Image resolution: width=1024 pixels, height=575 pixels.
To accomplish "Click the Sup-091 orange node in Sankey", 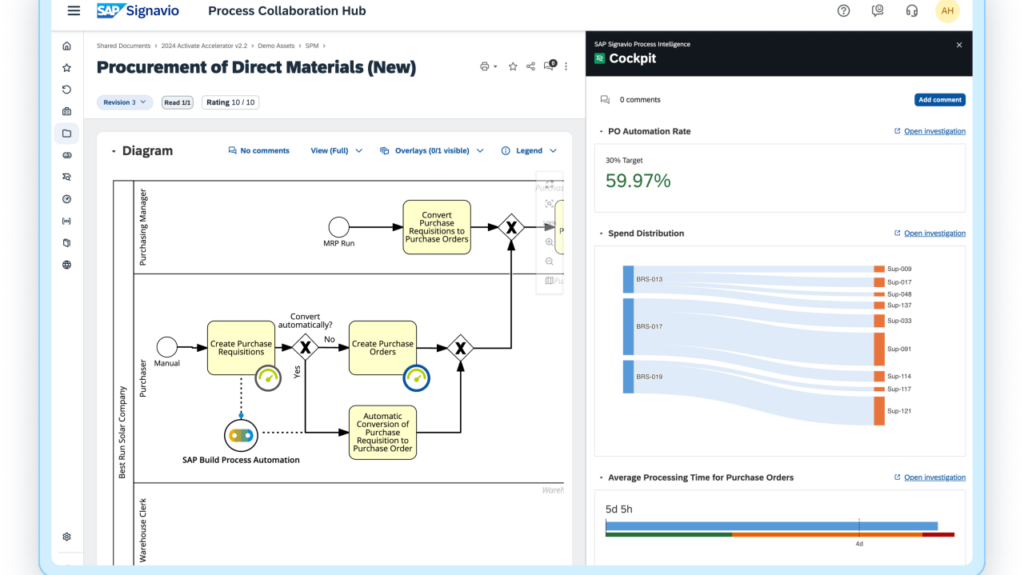I will tap(879, 349).
